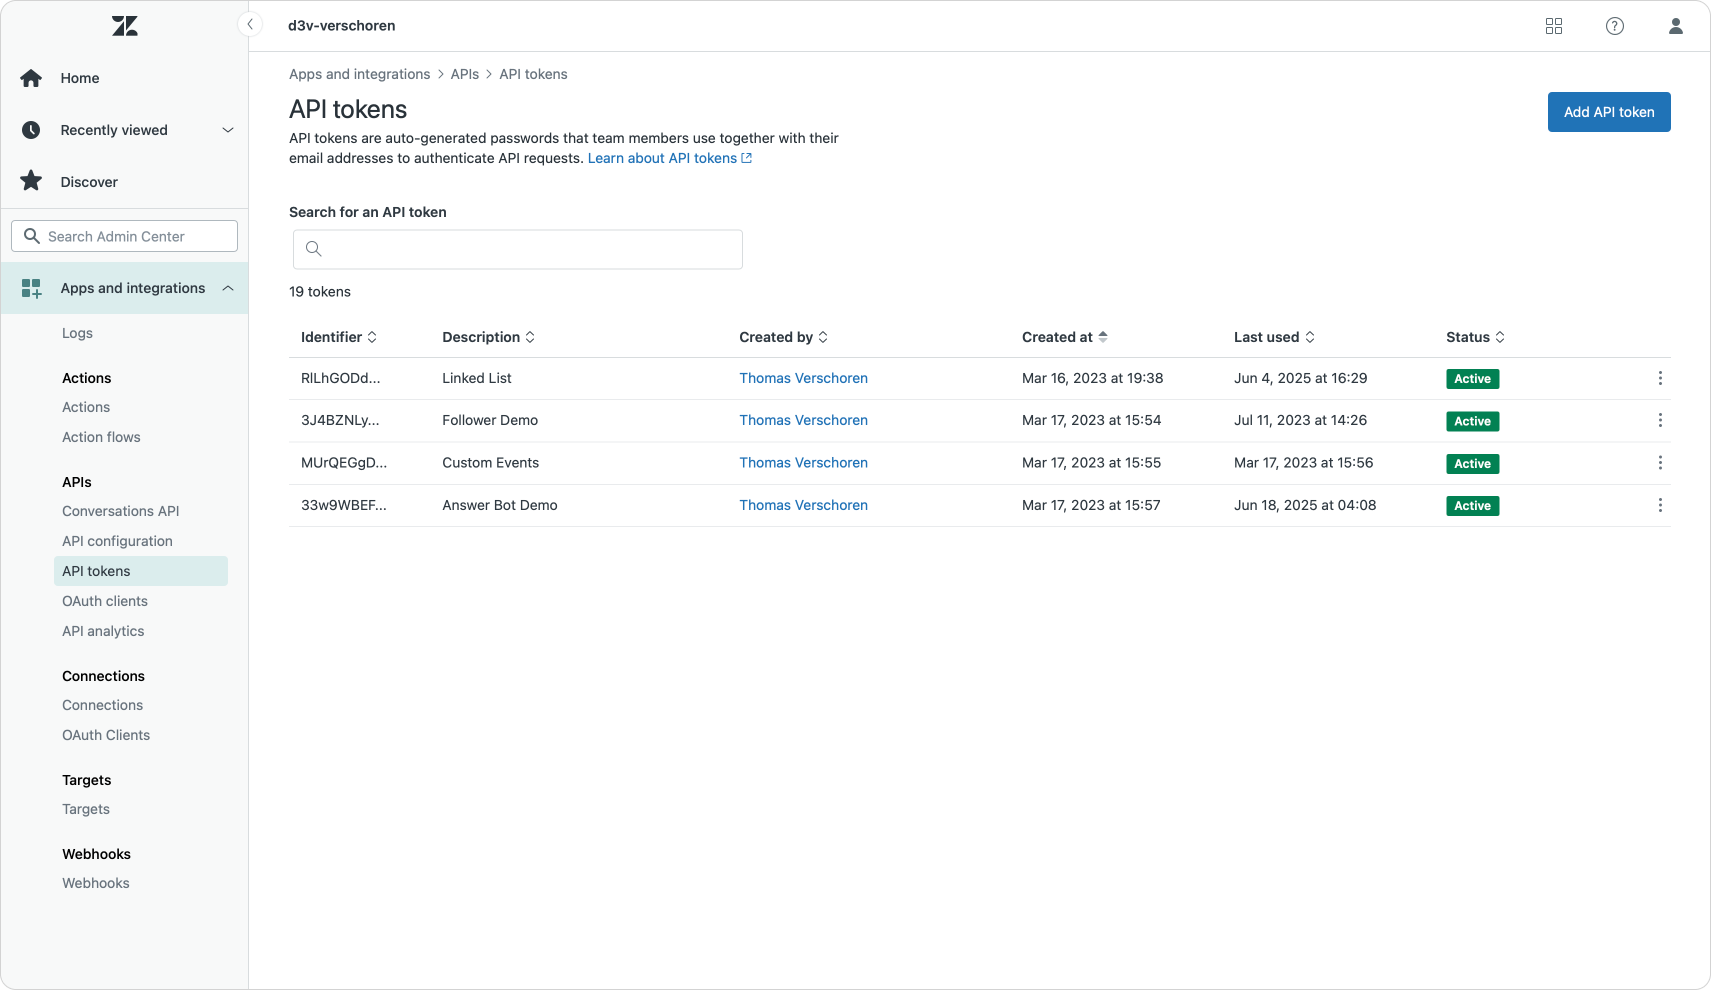Open Thomas Verschoren link in Answer Bot Demo row

click(x=803, y=505)
